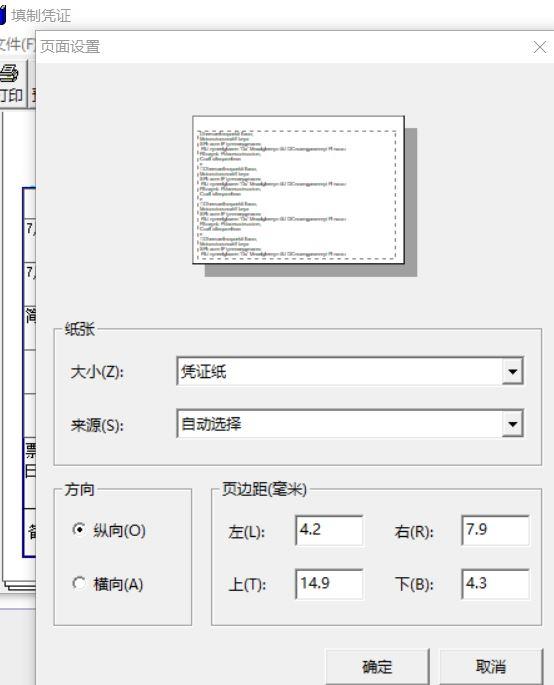Confirm settings with the 确定 button
The height and width of the screenshot is (685, 554).
377,667
